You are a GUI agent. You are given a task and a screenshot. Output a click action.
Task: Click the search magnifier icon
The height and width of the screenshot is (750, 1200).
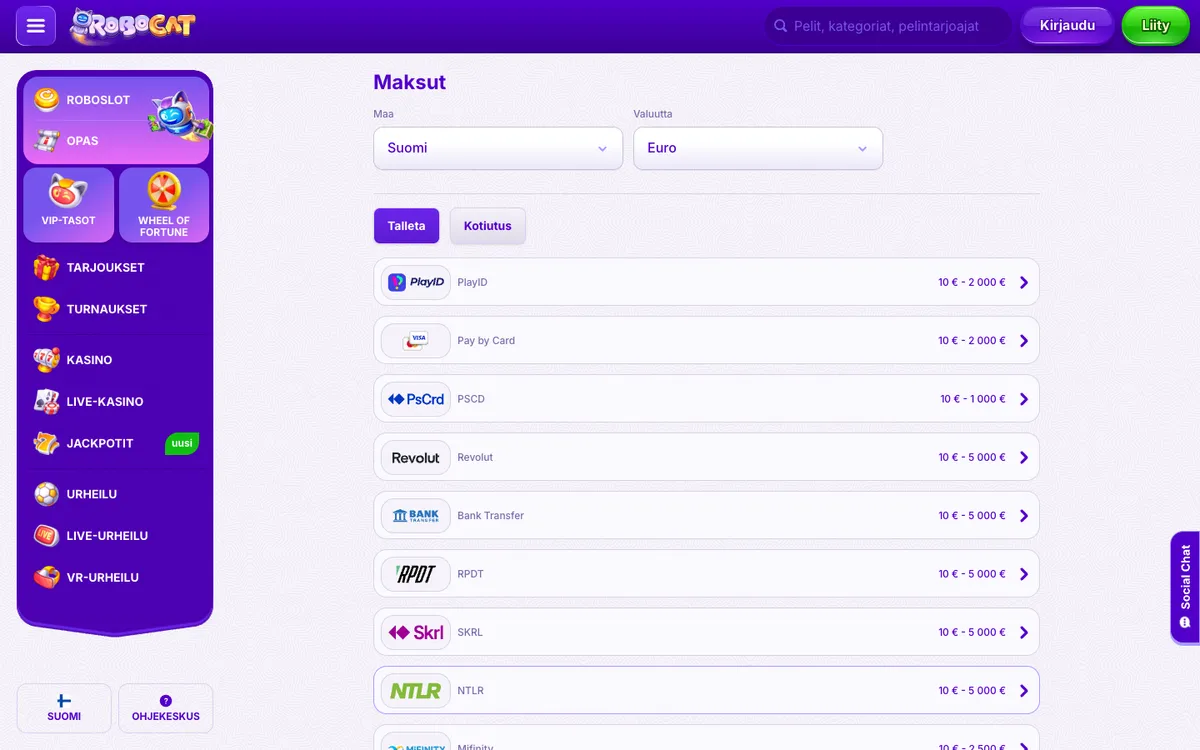pos(780,26)
